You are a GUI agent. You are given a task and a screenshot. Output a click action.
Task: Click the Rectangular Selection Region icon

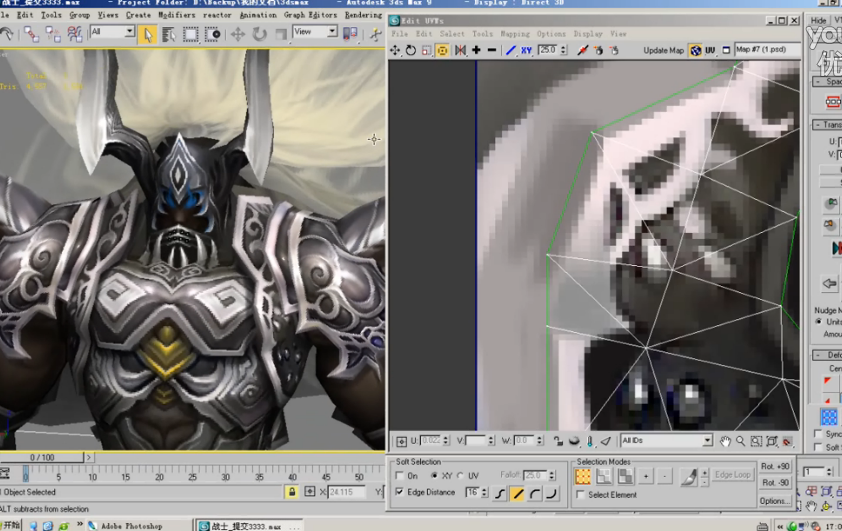190,34
